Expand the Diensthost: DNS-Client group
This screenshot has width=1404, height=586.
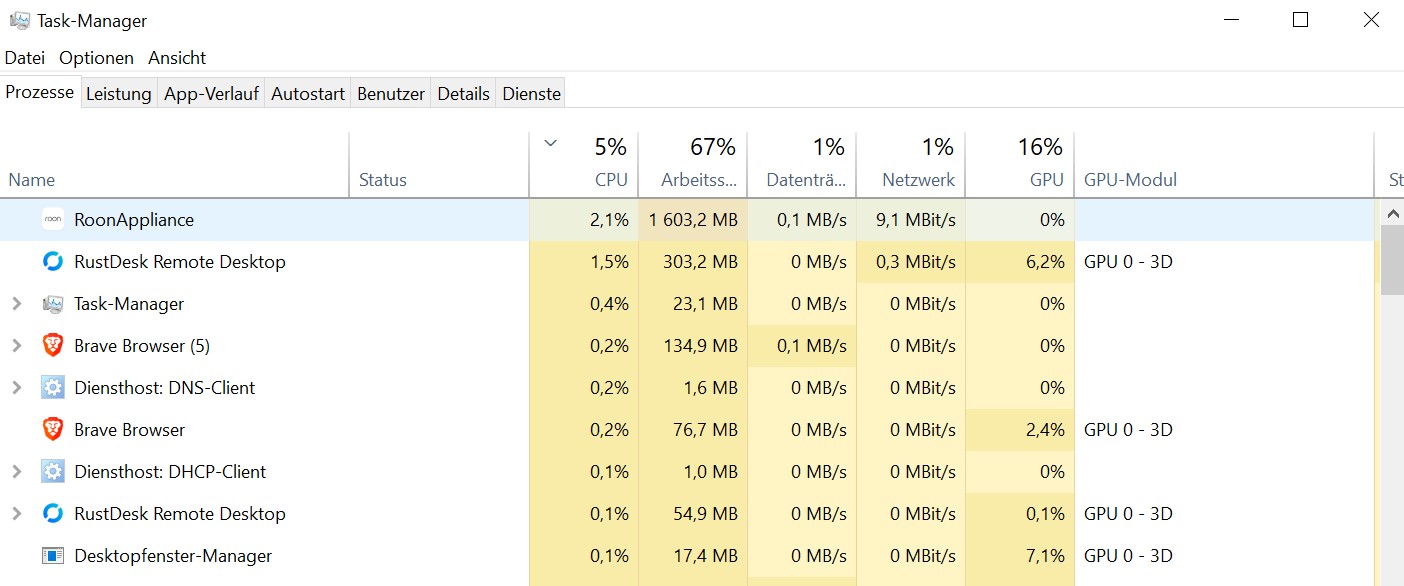point(16,388)
